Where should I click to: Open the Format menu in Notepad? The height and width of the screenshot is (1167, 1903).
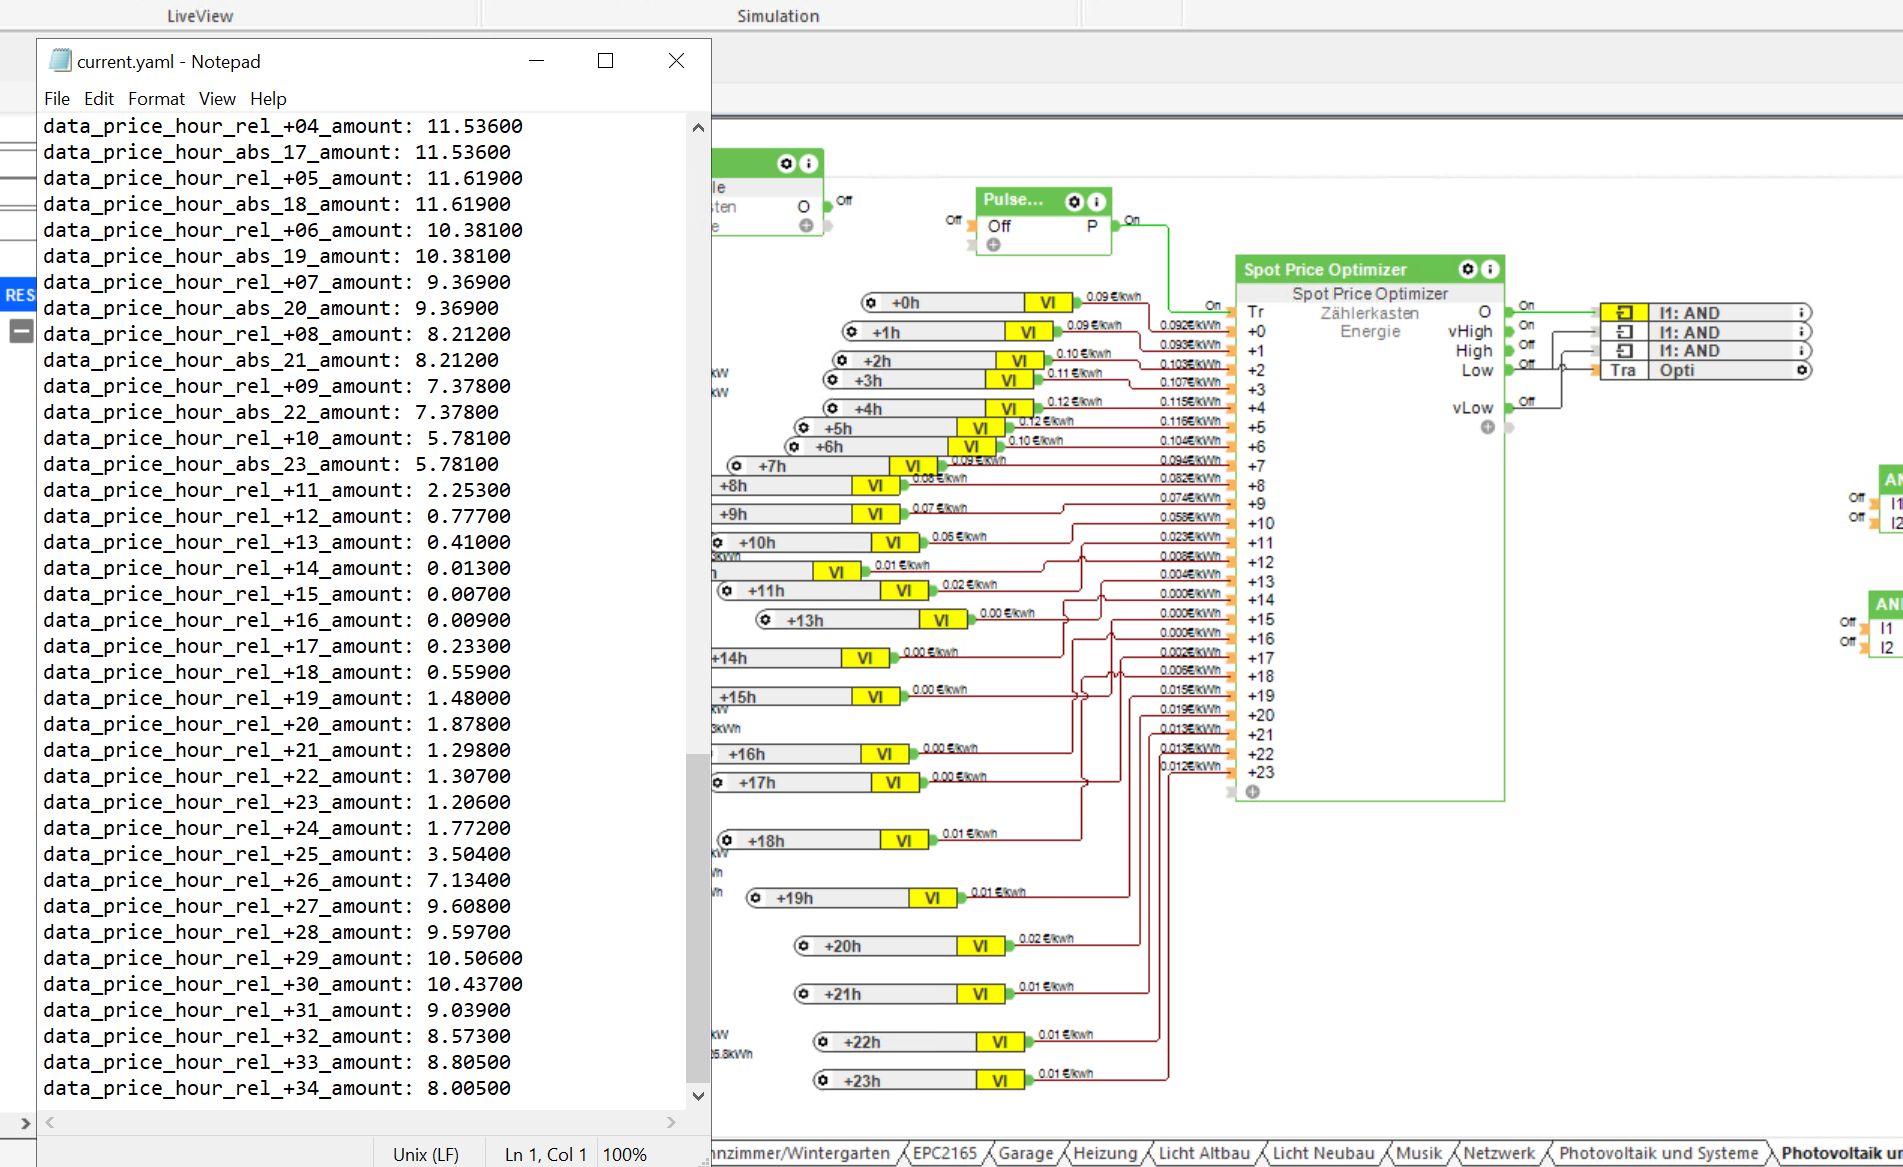(x=156, y=99)
